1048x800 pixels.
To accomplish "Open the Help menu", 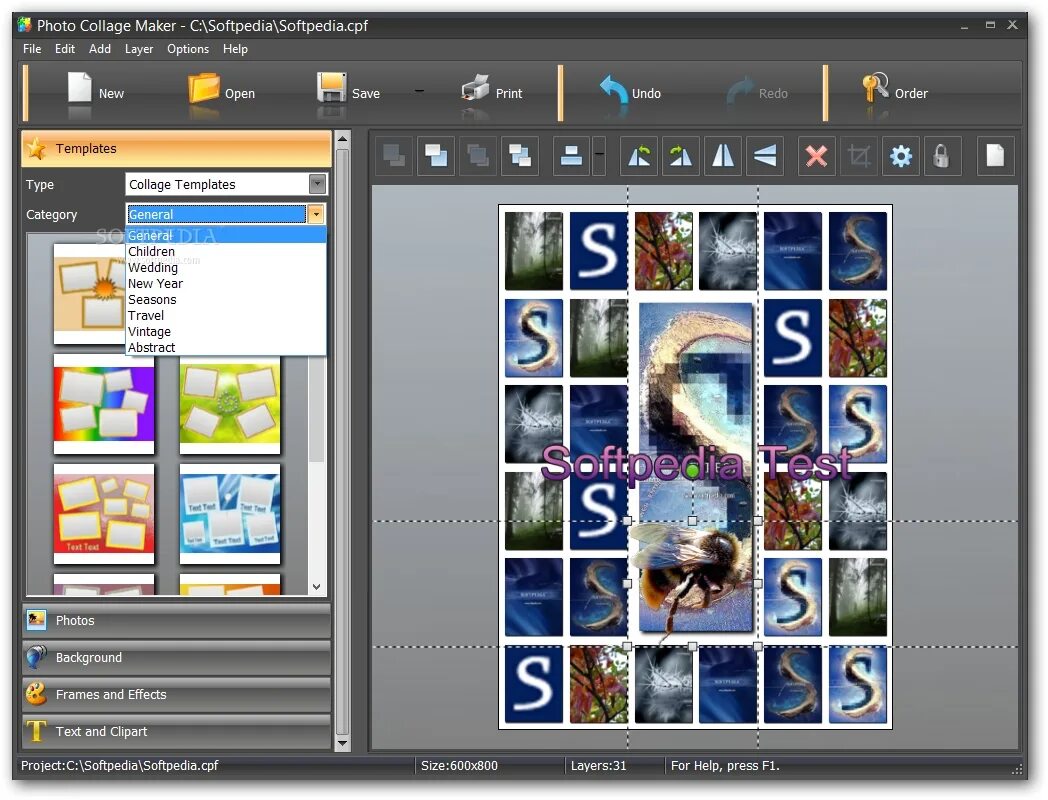I will pos(235,49).
